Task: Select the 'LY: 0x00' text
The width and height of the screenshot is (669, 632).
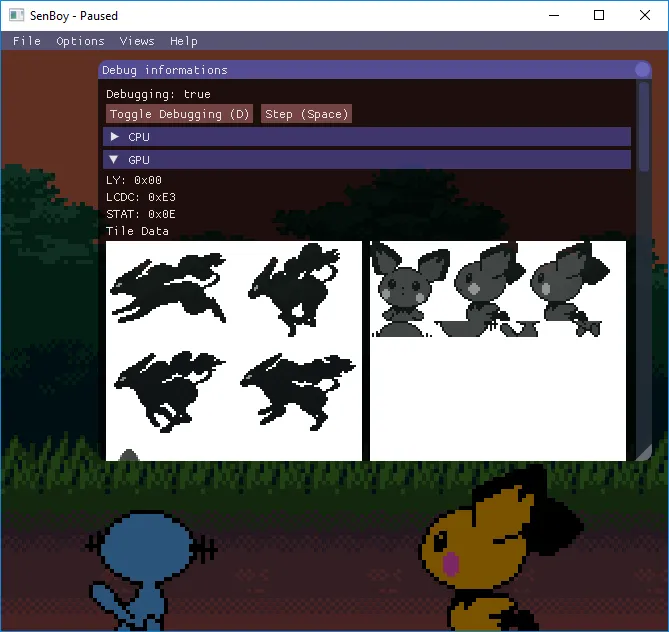Action: 134,180
